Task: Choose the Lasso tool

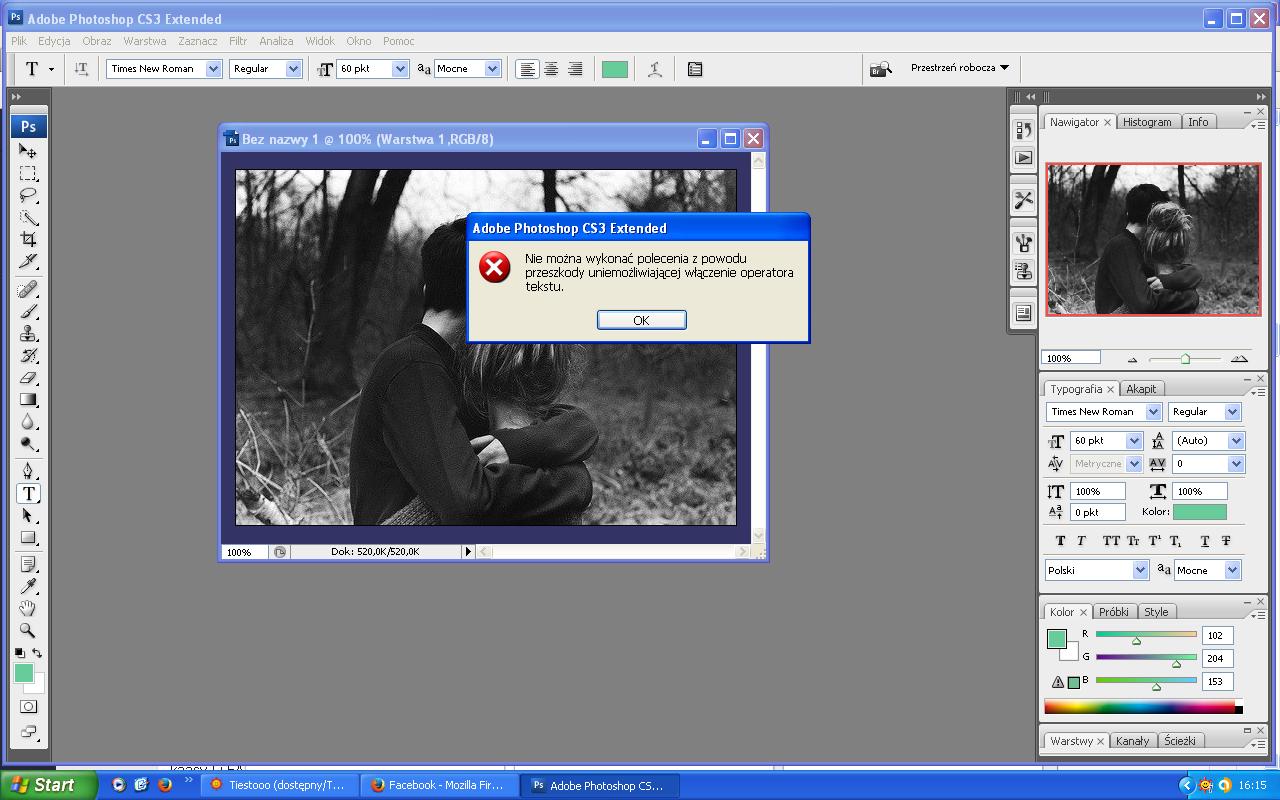Action: (x=29, y=195)
